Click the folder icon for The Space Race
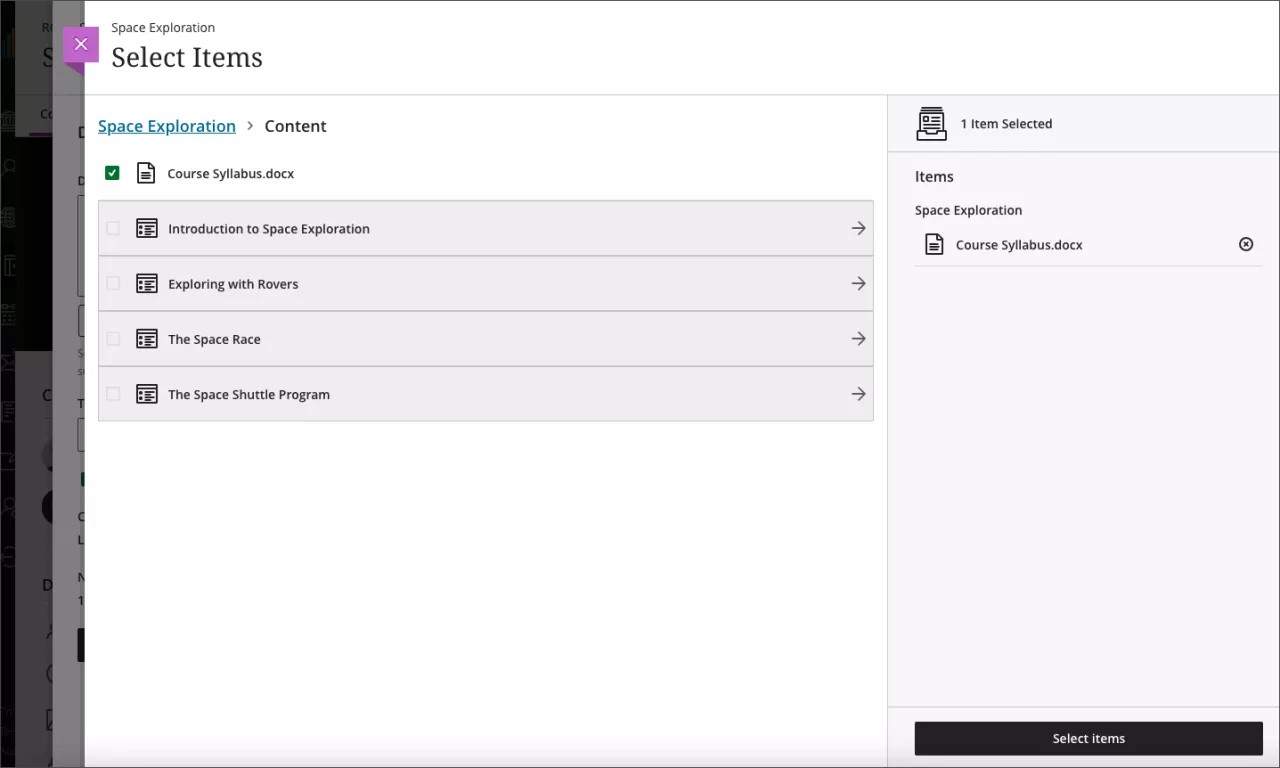The image size is (1280, 768). (147, 338)
